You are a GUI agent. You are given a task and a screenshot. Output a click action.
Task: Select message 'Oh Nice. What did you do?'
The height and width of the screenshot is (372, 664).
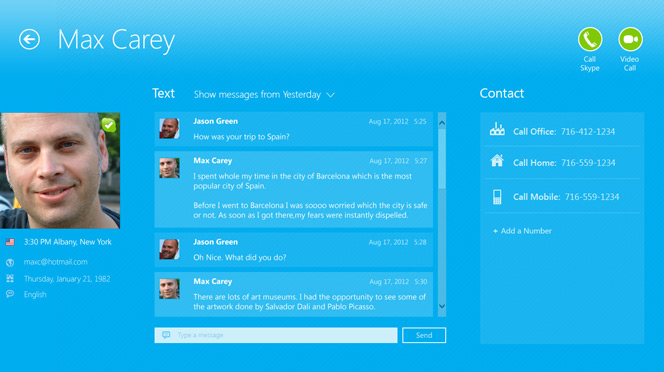point(293,250)
